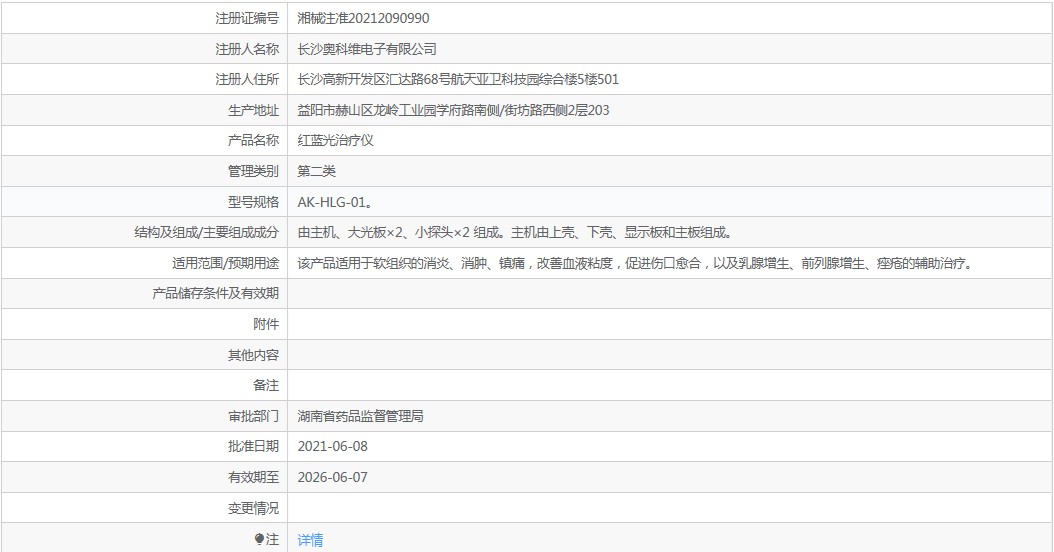1054x552 pixels.
Task: Click the 注册人名称 label
Action: [247, 49]
